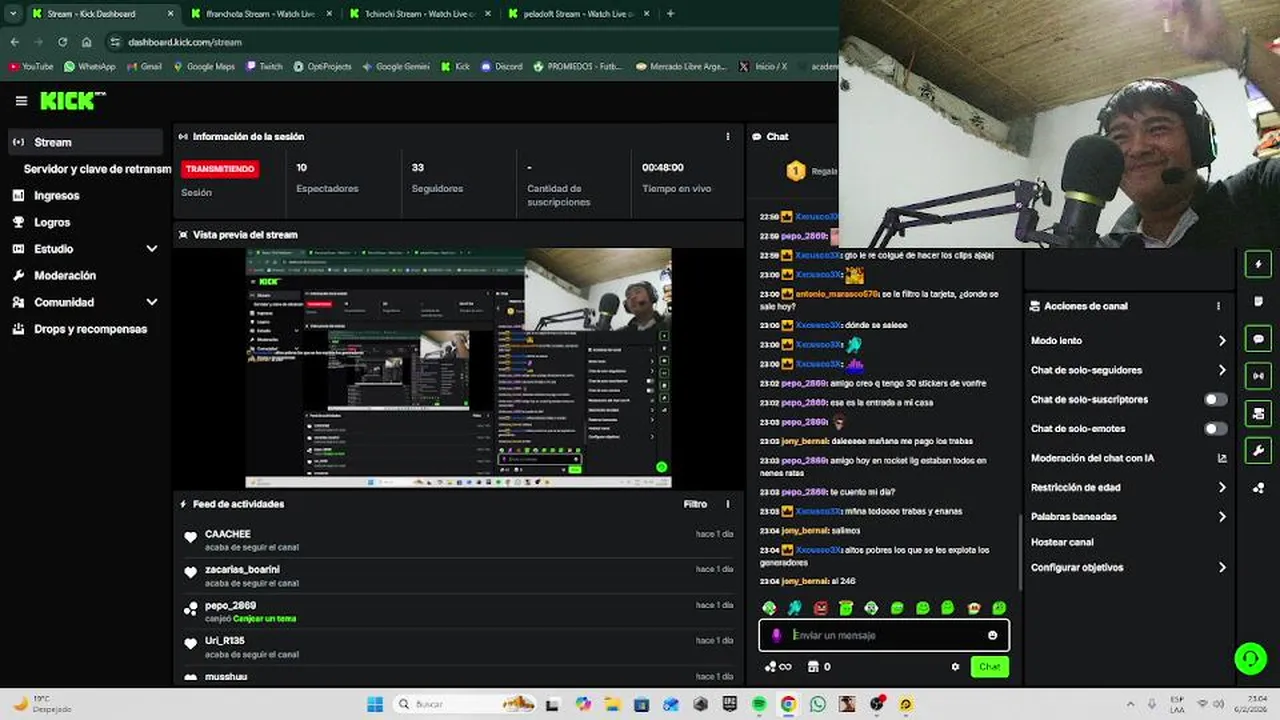Screen dimensions: 1280x720
Task: Open Chrome tab search dropdown
Action: tap(13, 14)
